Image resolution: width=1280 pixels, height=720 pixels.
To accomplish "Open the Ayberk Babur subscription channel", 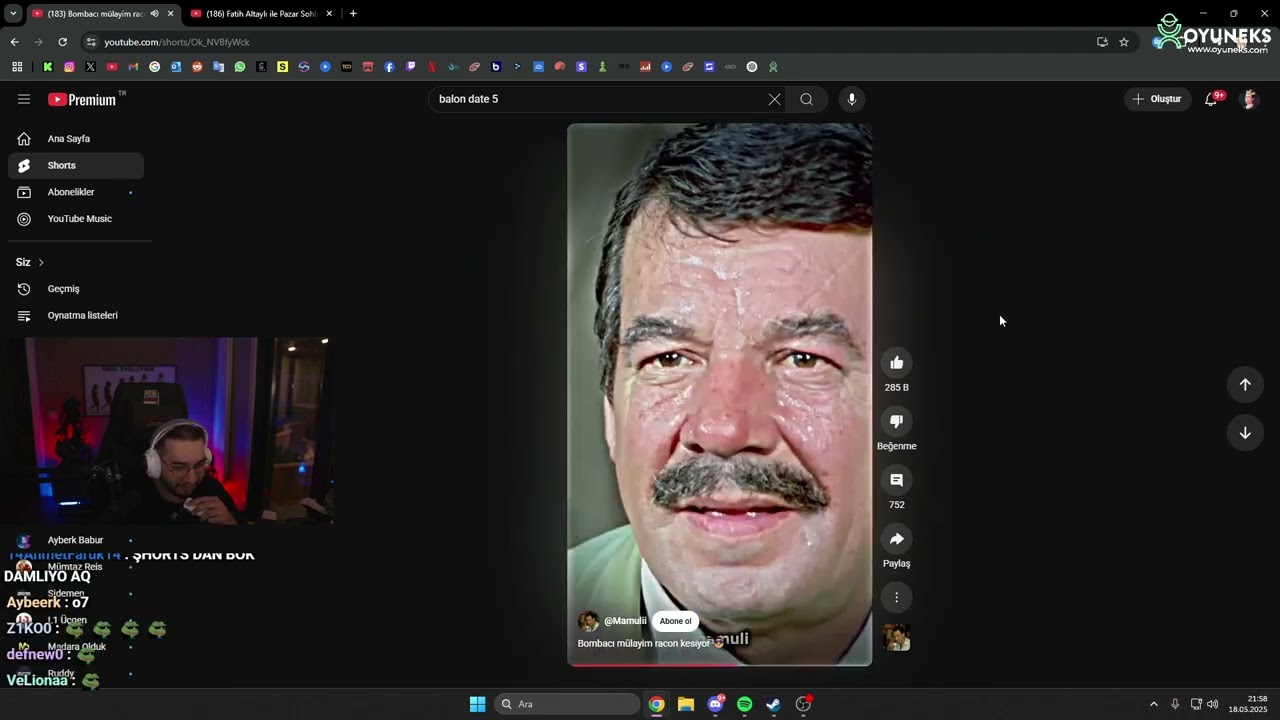I will coord(76,540).
